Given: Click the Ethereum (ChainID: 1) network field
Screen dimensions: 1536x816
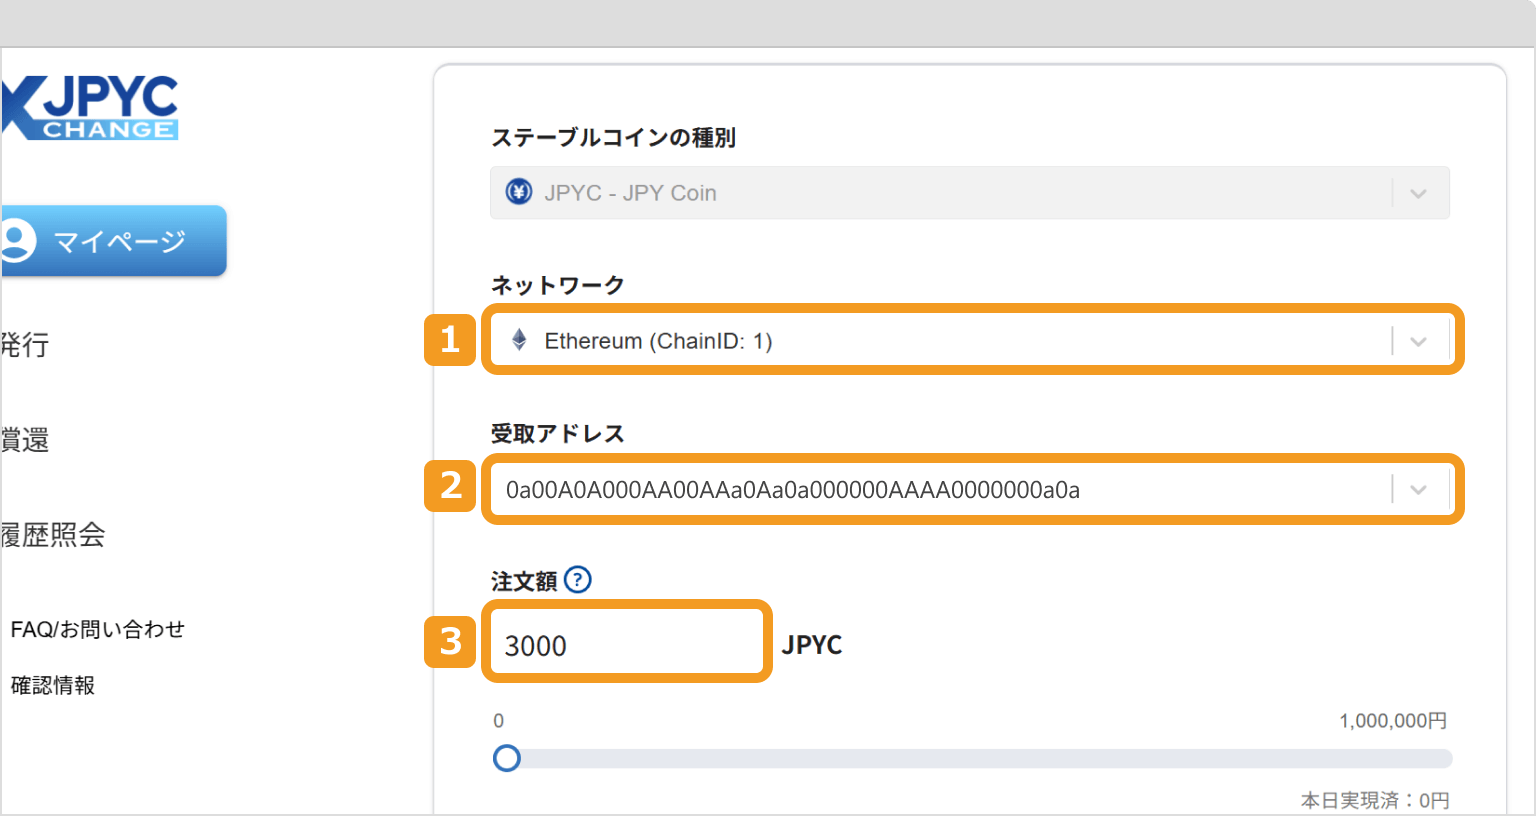Looking at the screenshot, I should [900, 340].
